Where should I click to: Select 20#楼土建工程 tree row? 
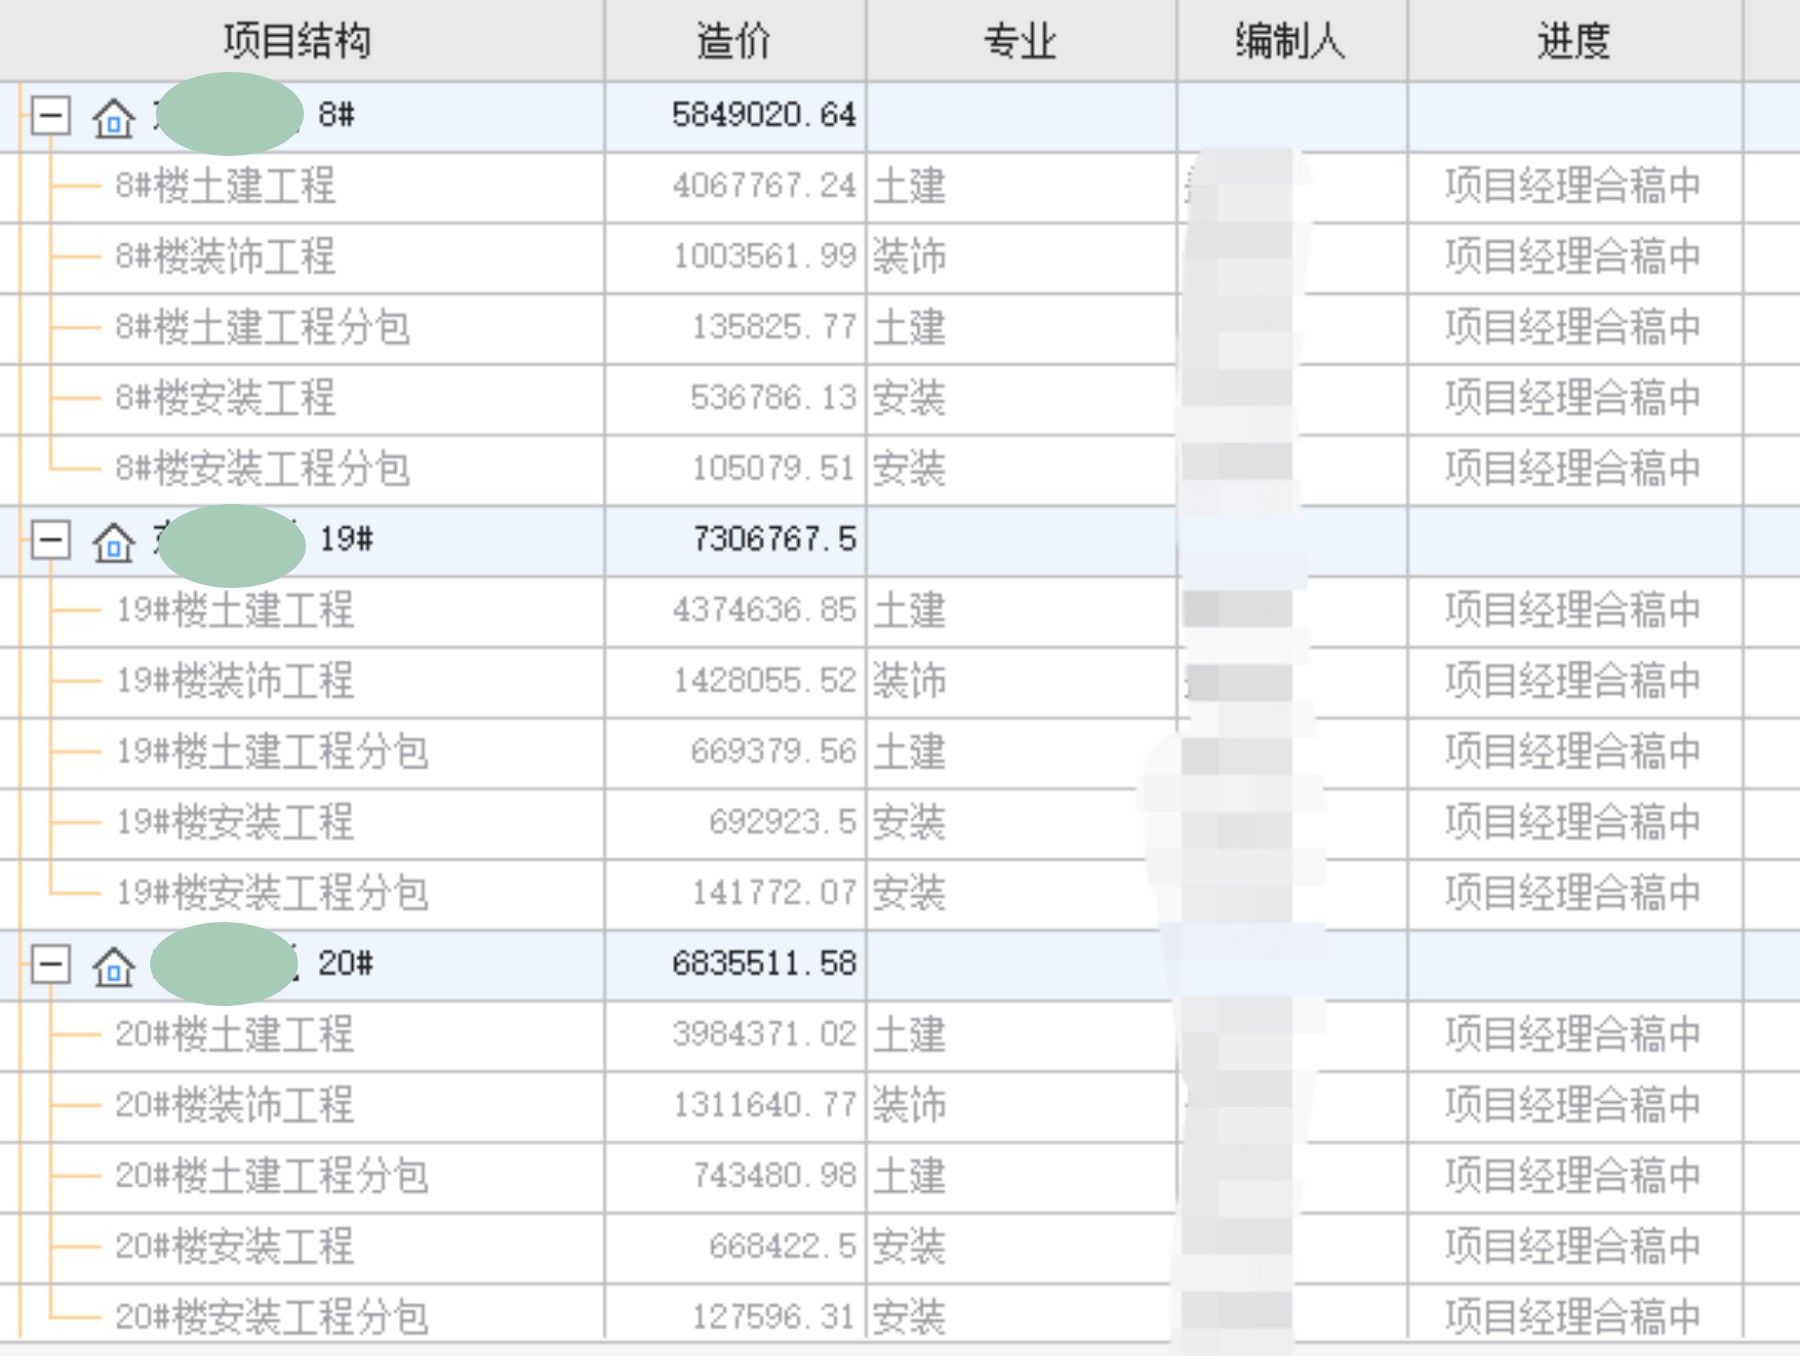[x=235, y=1034]
